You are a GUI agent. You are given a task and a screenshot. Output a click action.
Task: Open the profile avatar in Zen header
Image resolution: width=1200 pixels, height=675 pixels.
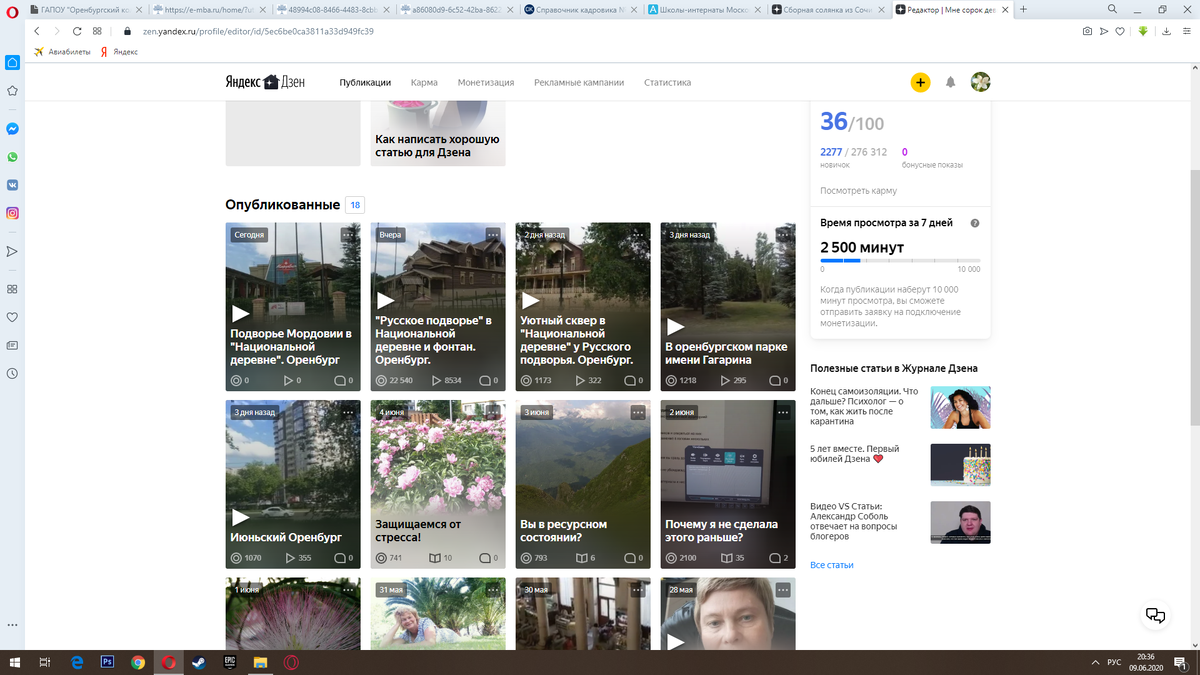click(x=981, y=82)
